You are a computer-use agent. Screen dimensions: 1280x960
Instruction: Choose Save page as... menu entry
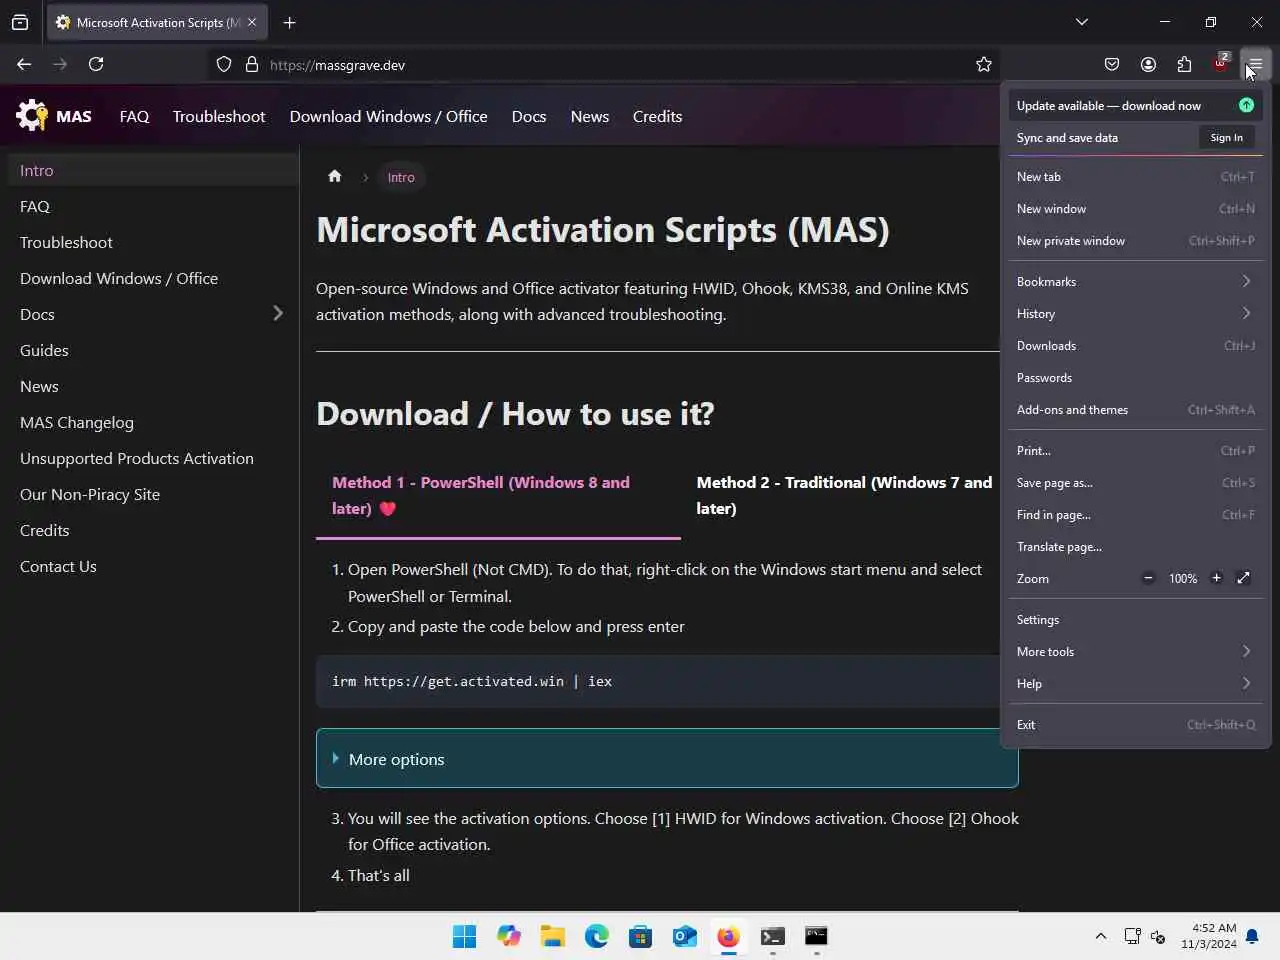pyautogui.click(x=1135, y=482)
